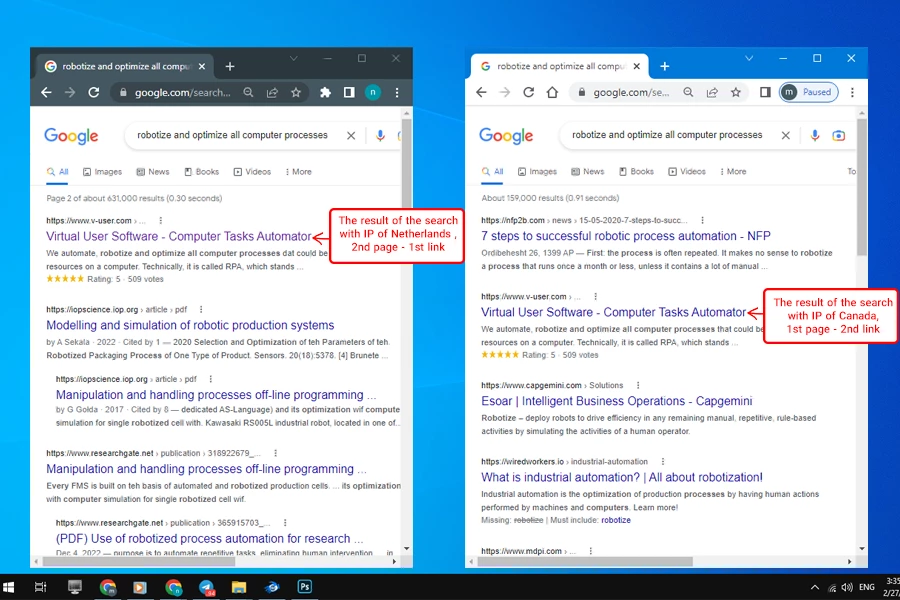Click forward arrow in left dark Chrome window
Viewport: 900px width, 600px height.
point(70,92)
